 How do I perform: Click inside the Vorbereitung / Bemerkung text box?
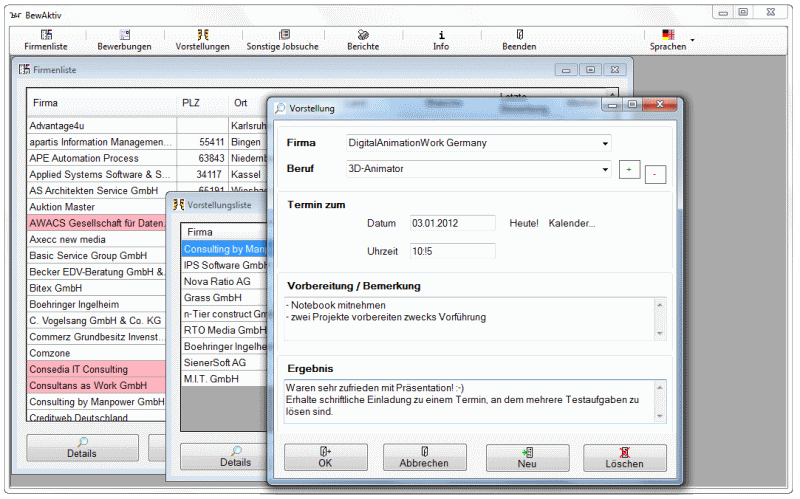click(x=469, y=319)
